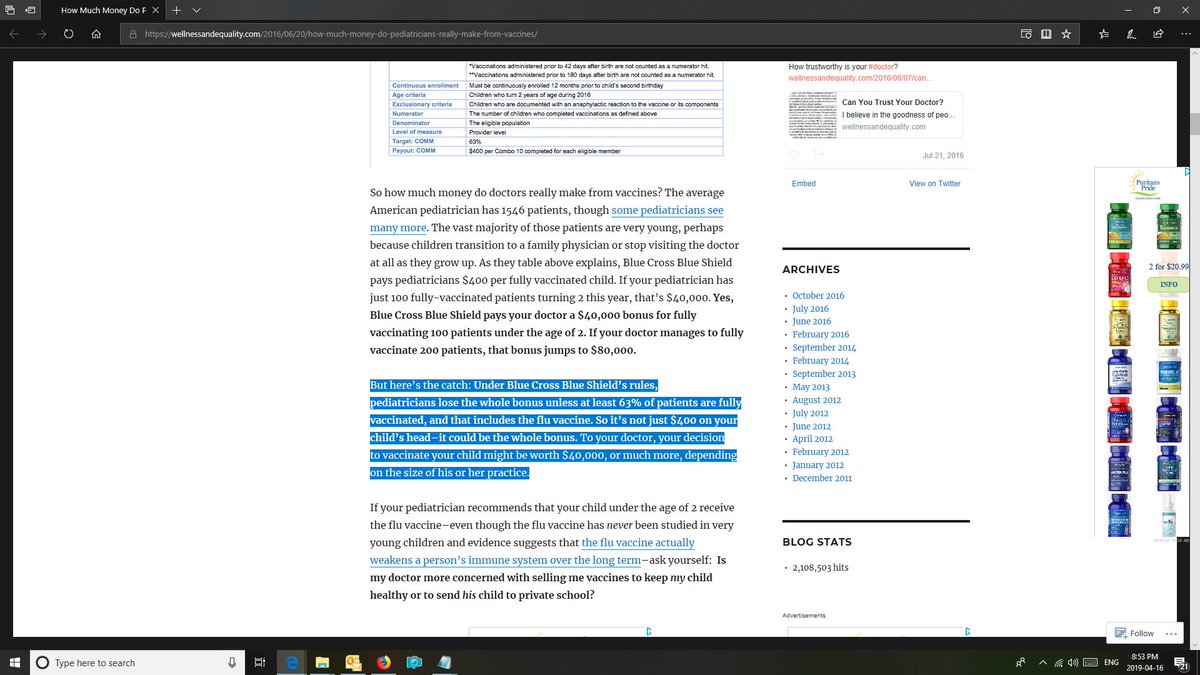Click the Puritan's Pride INFO button

[x=1168, y=284]
